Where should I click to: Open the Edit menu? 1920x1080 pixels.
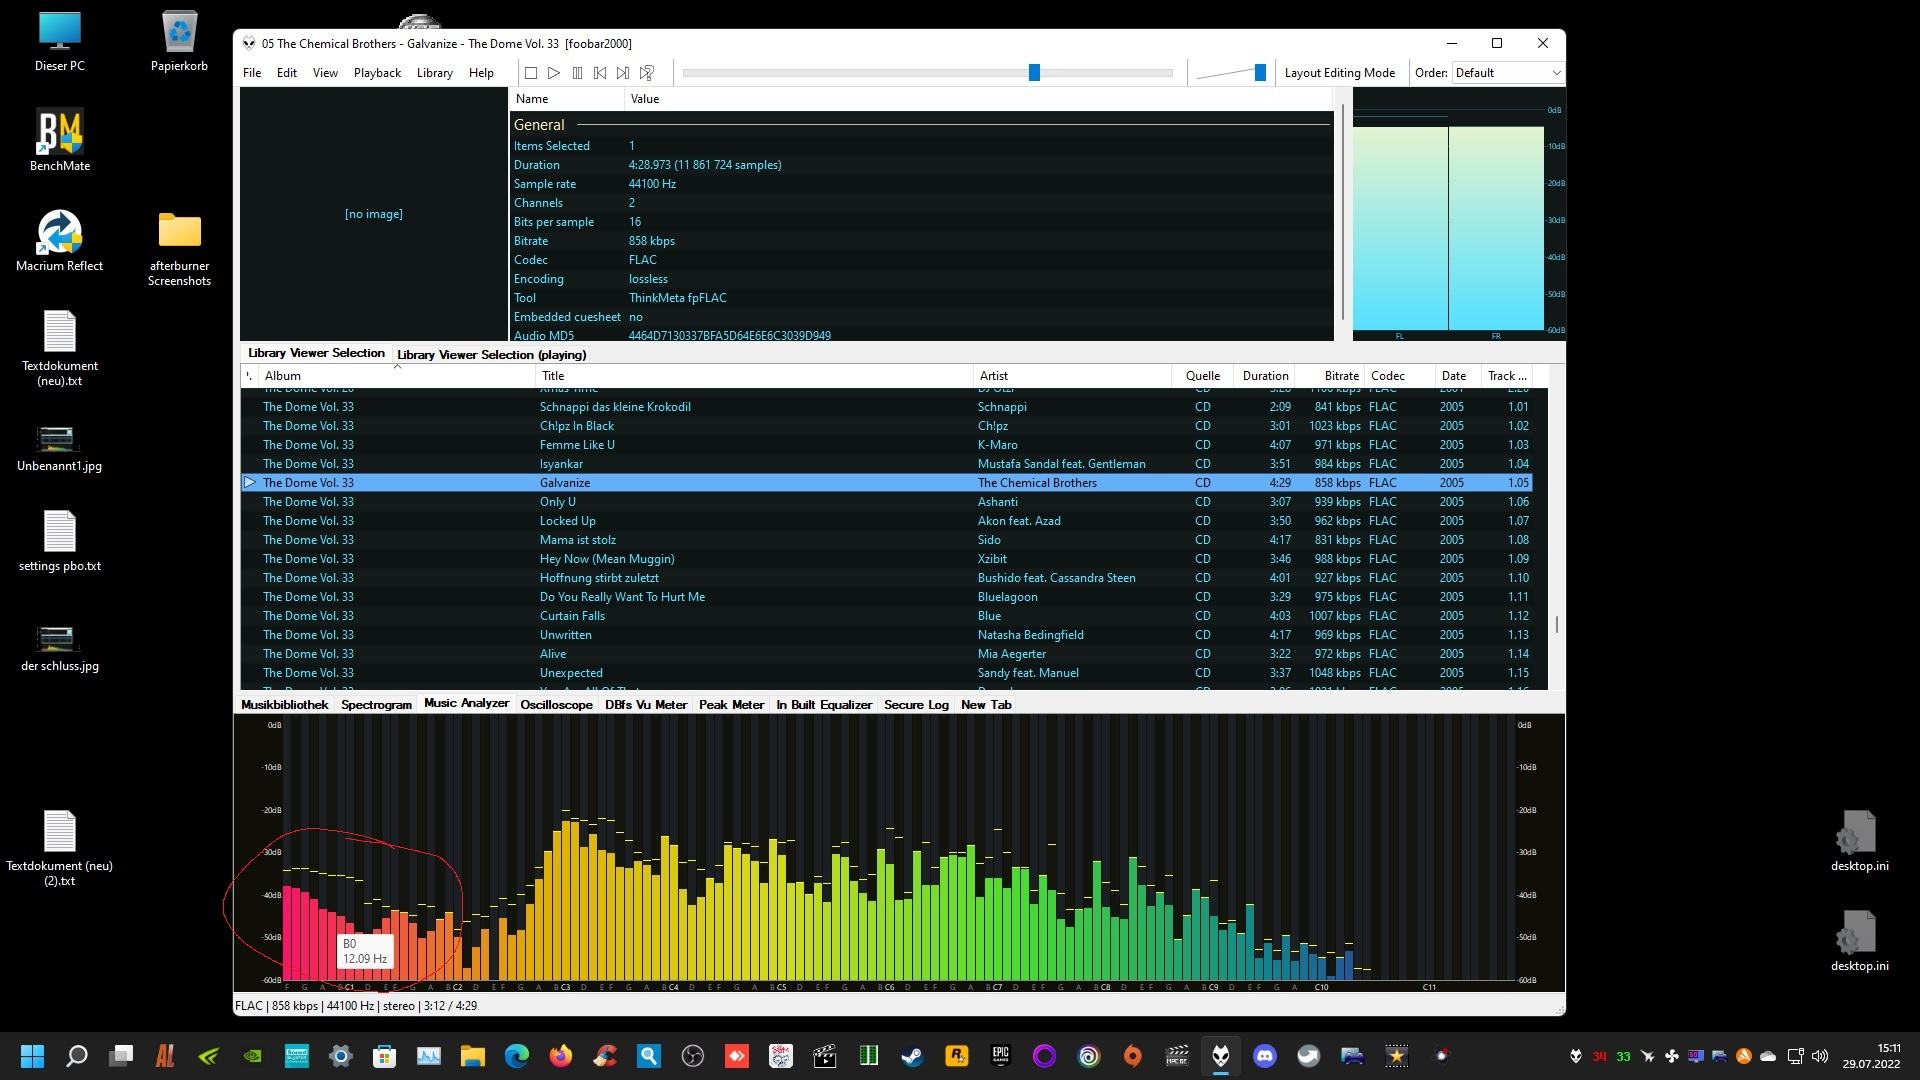tap(287, 73)
